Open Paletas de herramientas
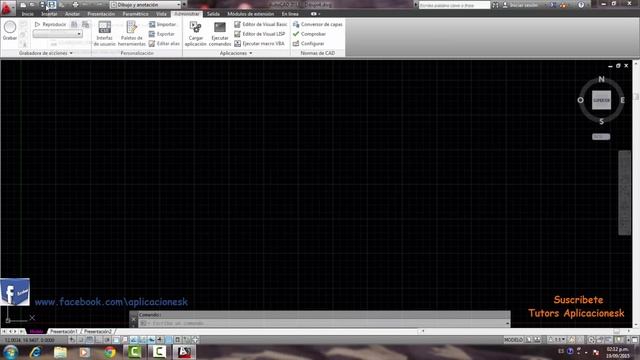 pos(131,33)
